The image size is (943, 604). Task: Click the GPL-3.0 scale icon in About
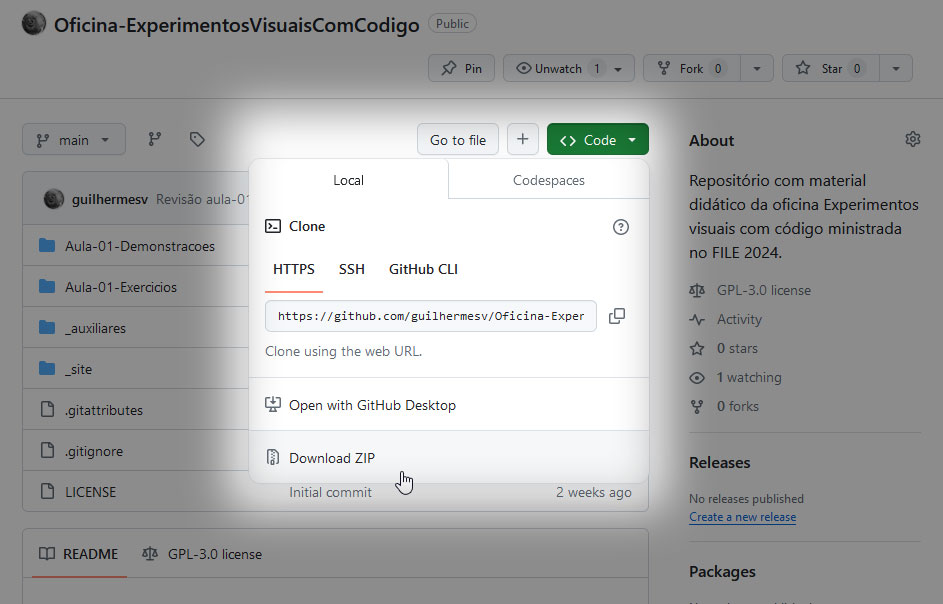tap(697, 291)
